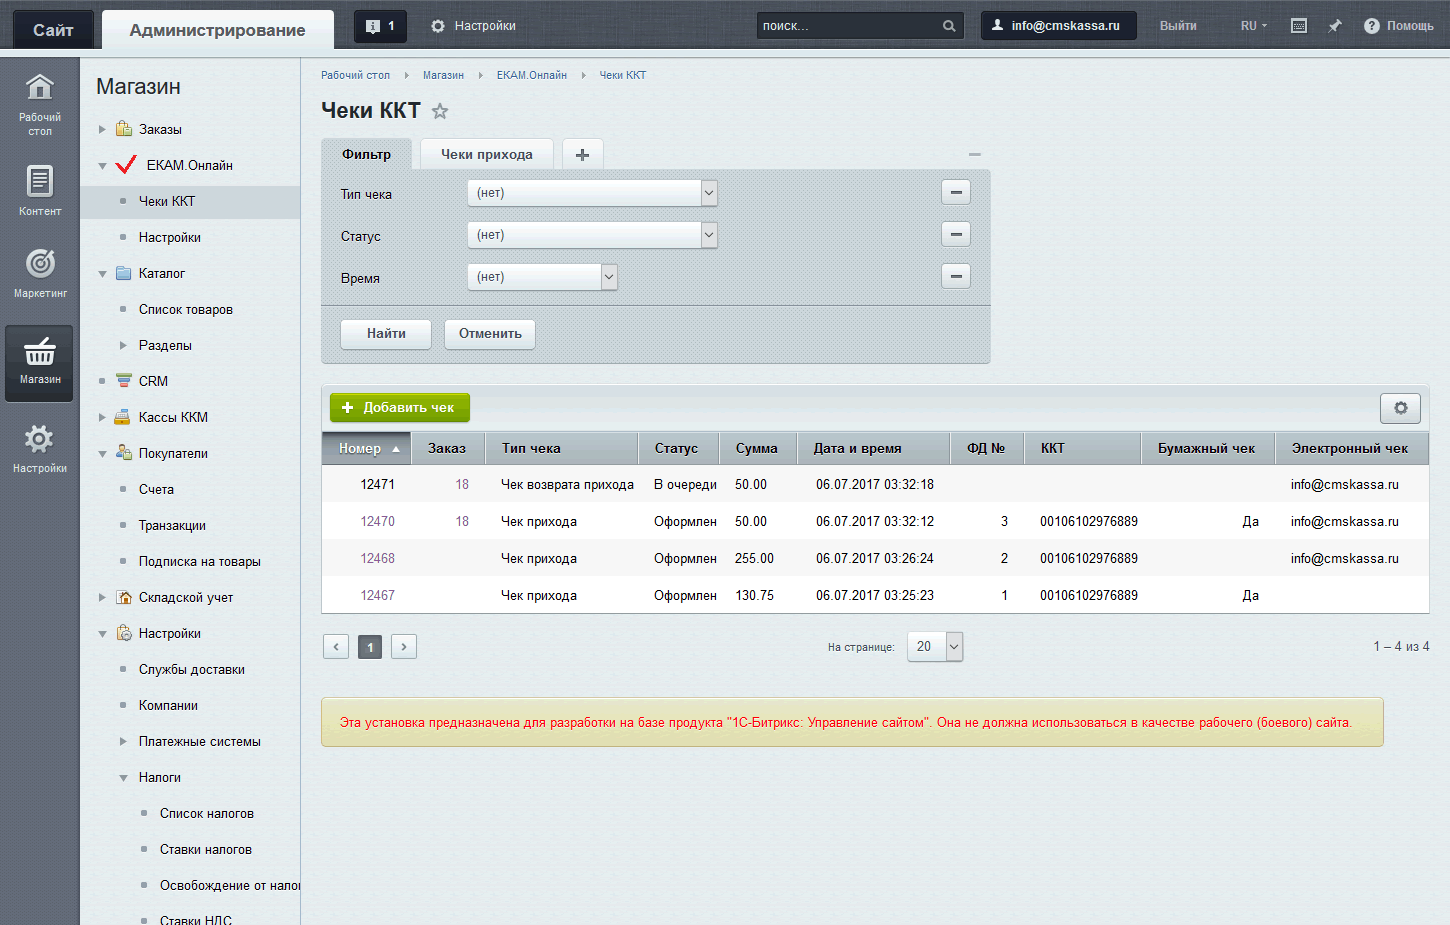Click the pin icon in header
Screen dimensions: 1450x925
(1335, 26)
